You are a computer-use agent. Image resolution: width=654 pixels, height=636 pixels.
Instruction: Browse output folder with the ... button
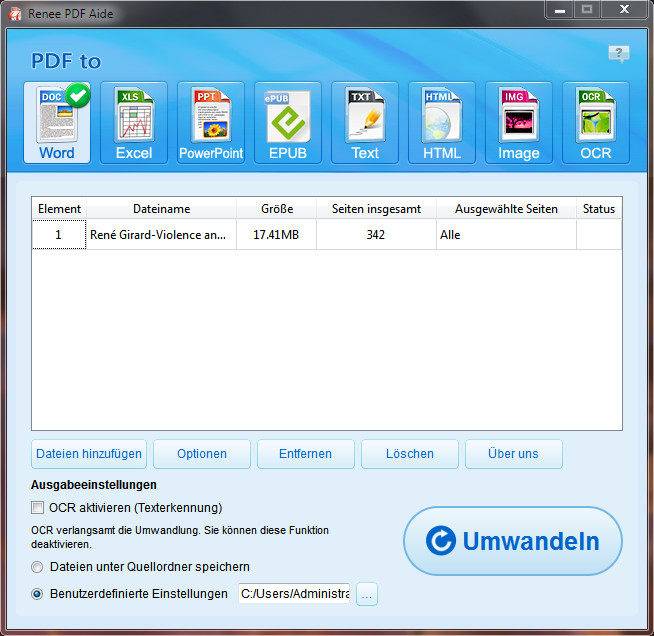367,593
